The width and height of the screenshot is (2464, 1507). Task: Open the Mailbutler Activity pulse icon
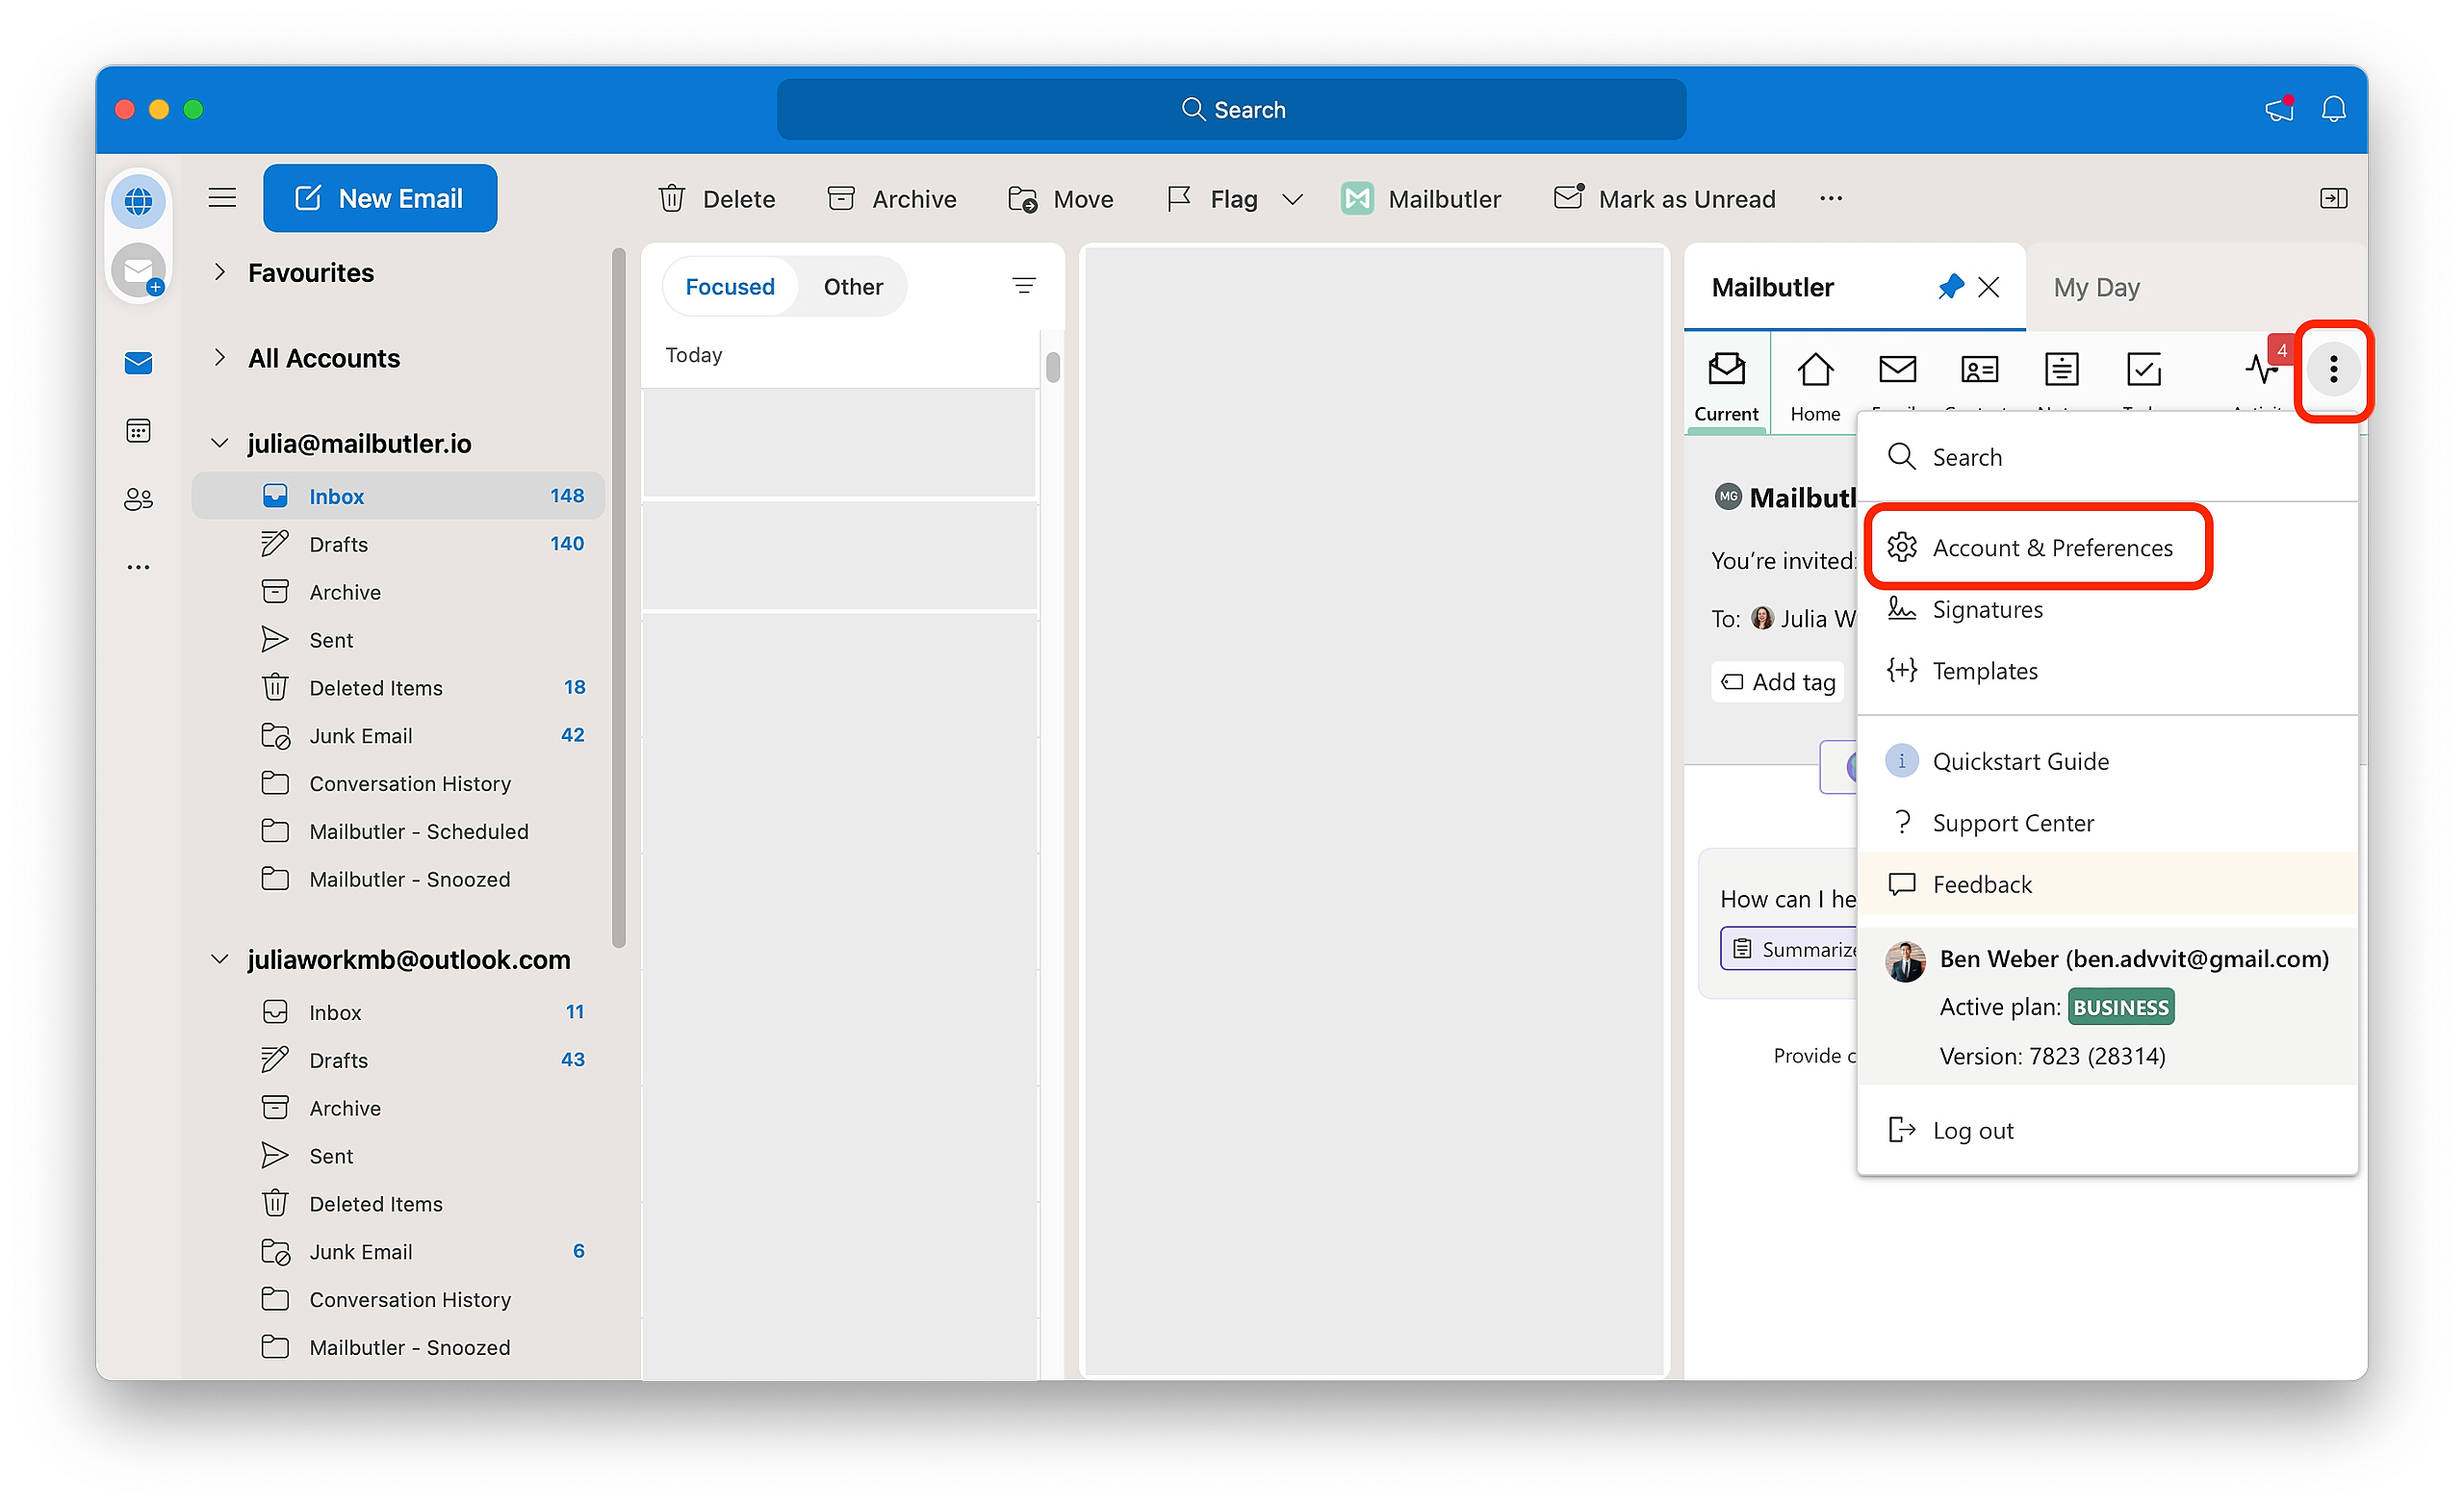click(2262, 370)
